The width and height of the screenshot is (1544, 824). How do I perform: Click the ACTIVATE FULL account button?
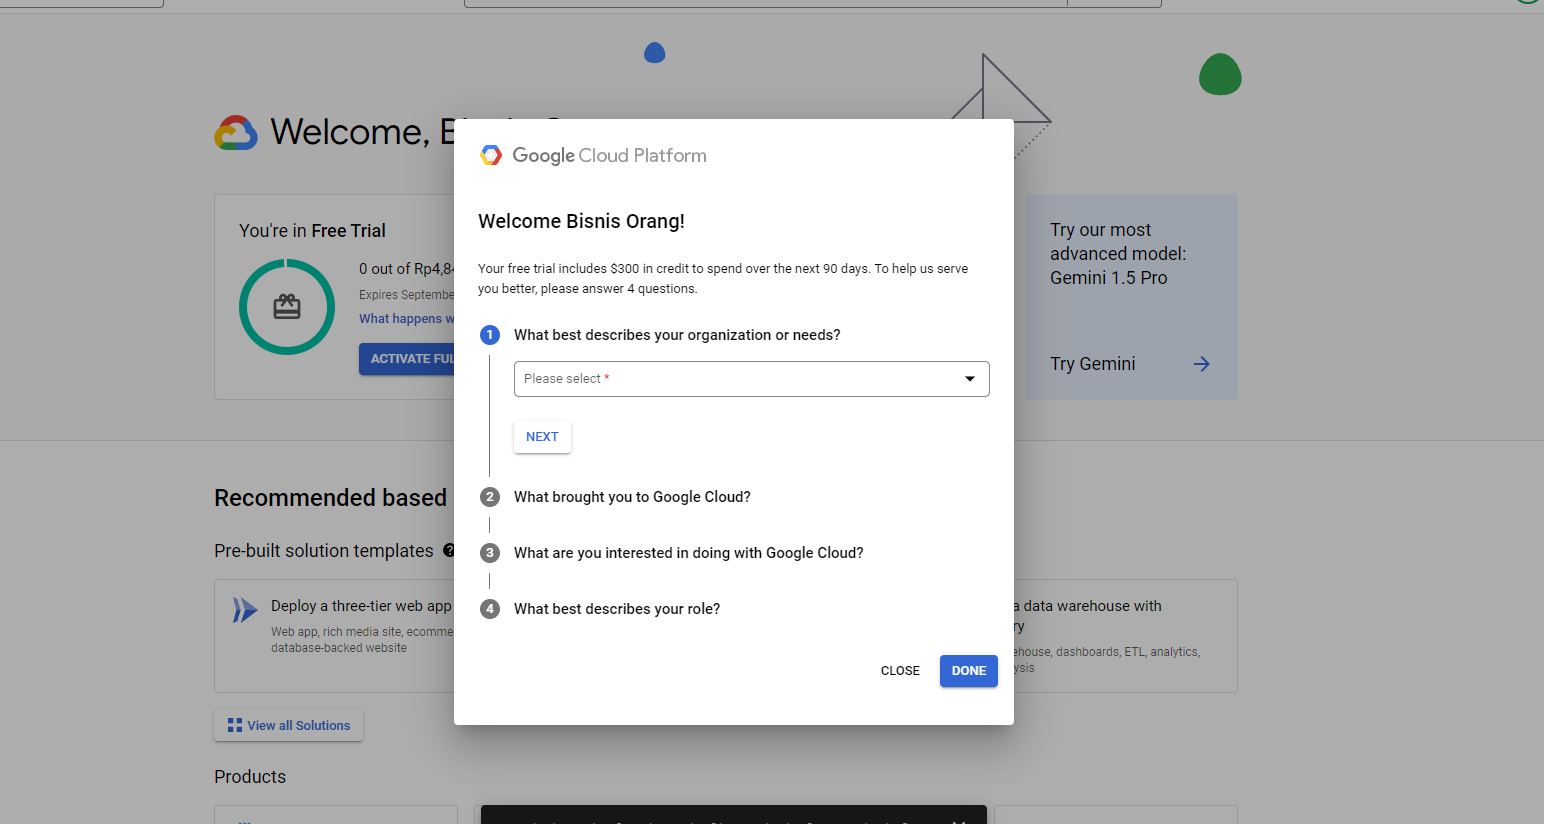click(407, 359)
